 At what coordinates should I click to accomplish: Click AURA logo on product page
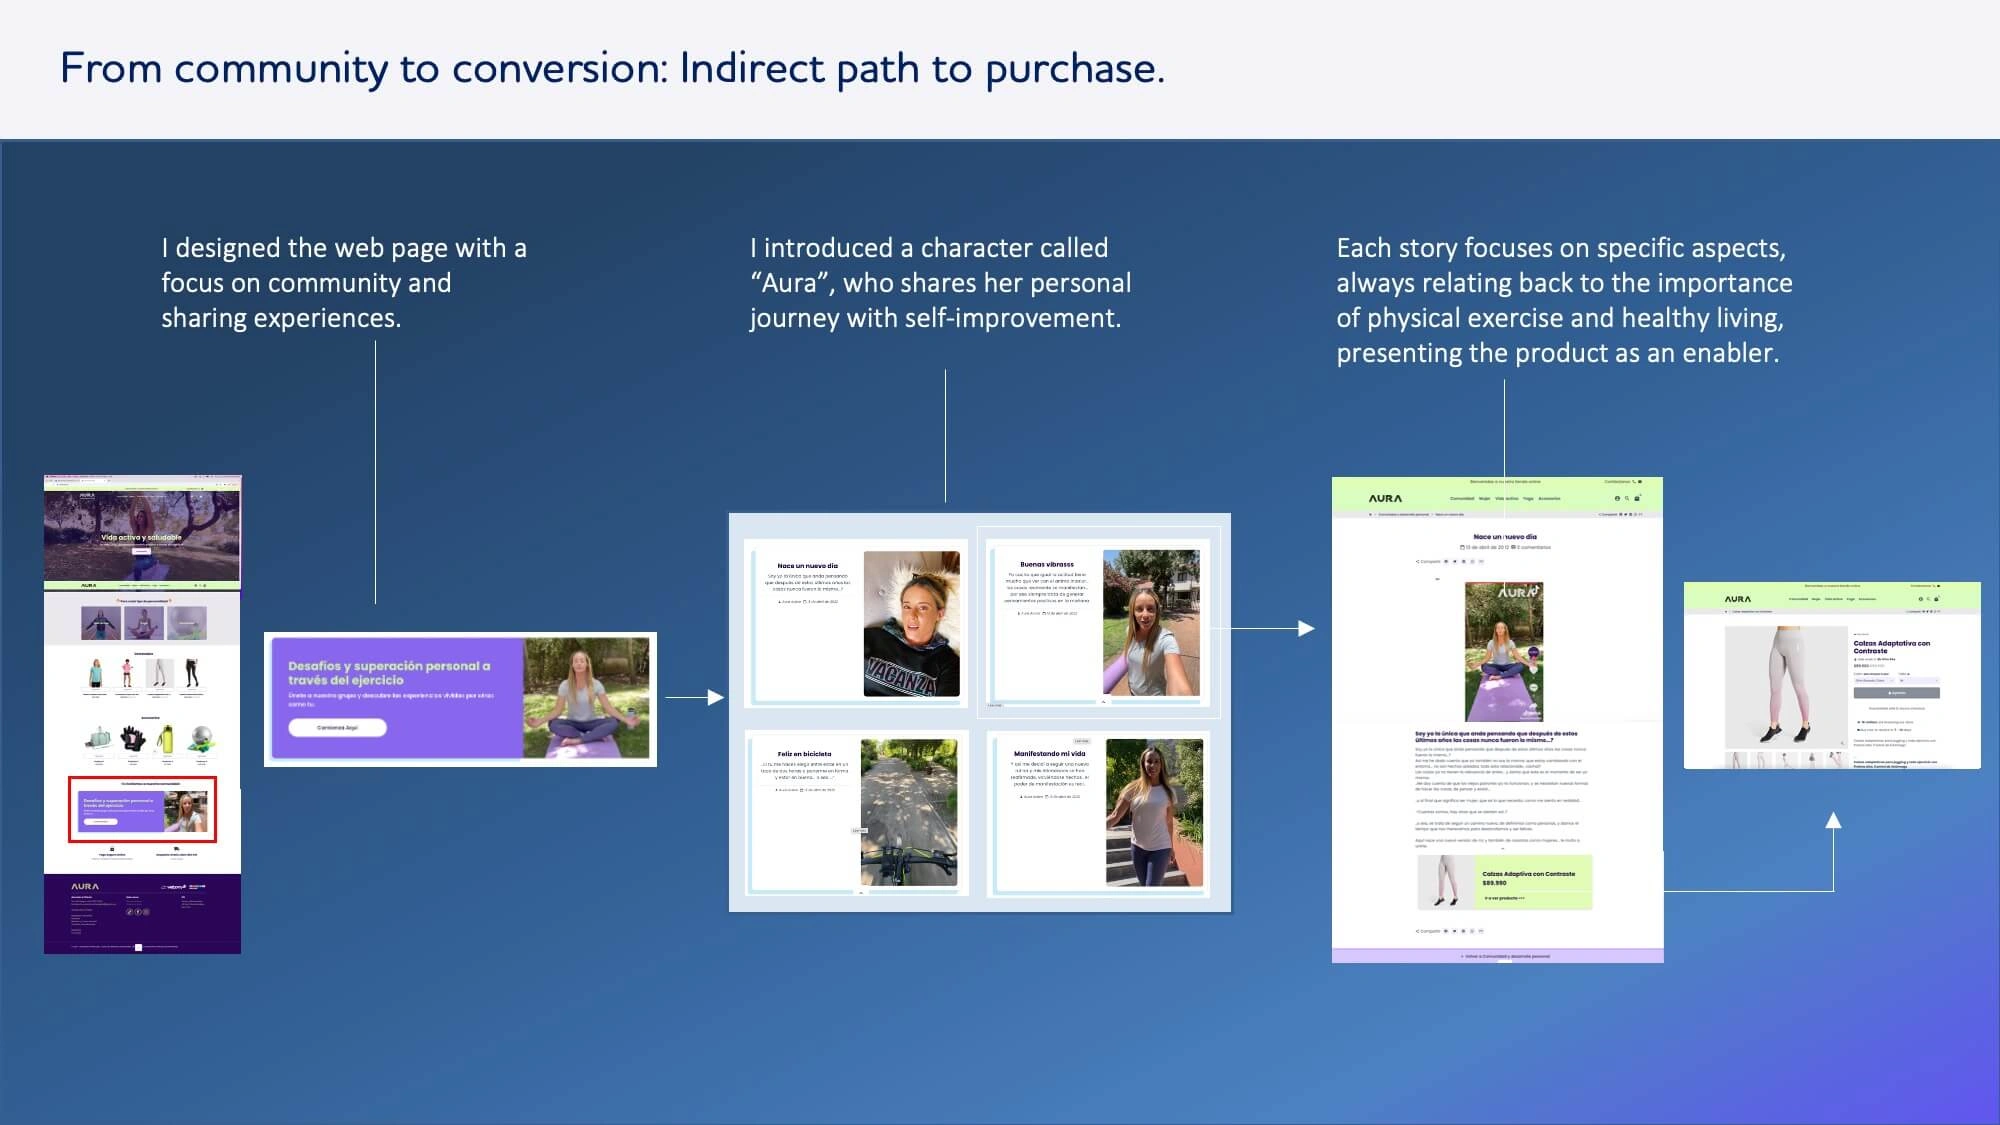[1737, 599]
